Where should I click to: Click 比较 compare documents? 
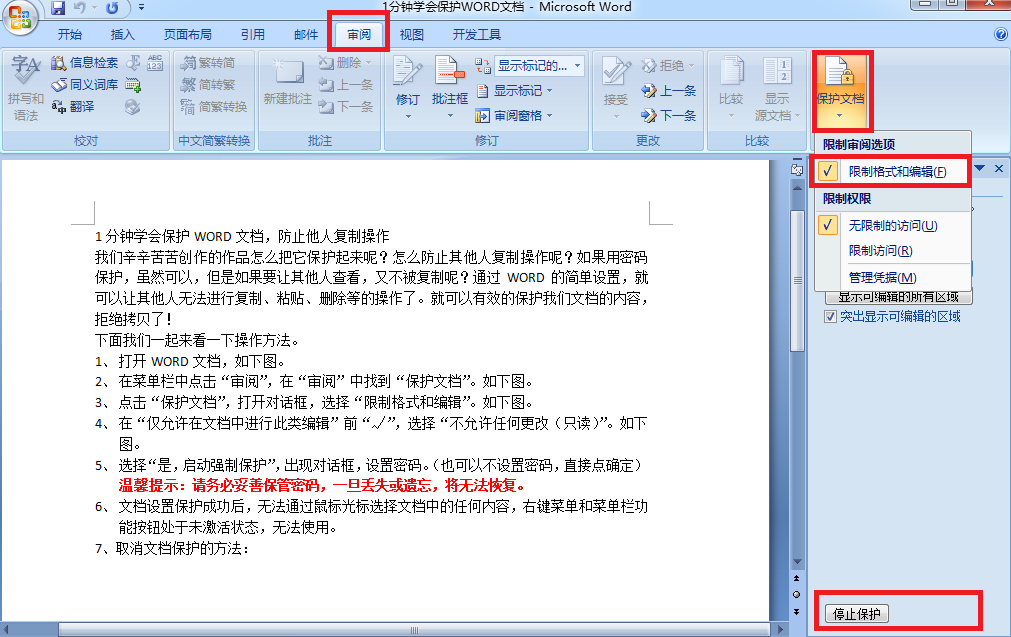(x=731, y=88)
